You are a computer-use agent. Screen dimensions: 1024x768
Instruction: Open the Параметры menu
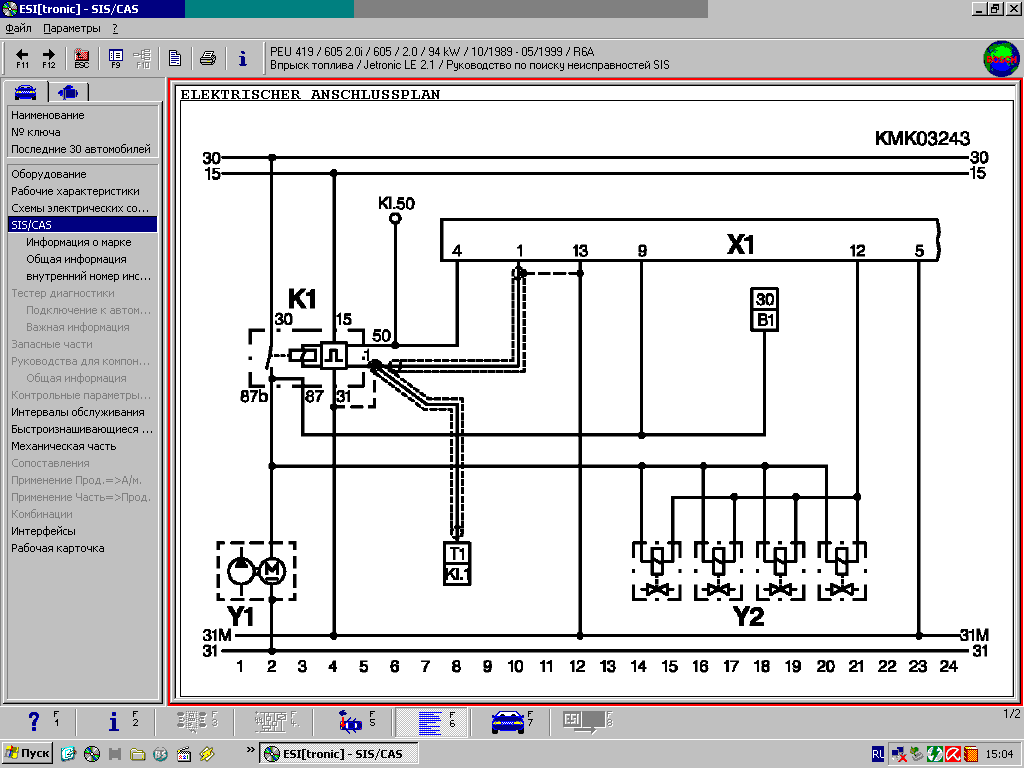point(72,28)
